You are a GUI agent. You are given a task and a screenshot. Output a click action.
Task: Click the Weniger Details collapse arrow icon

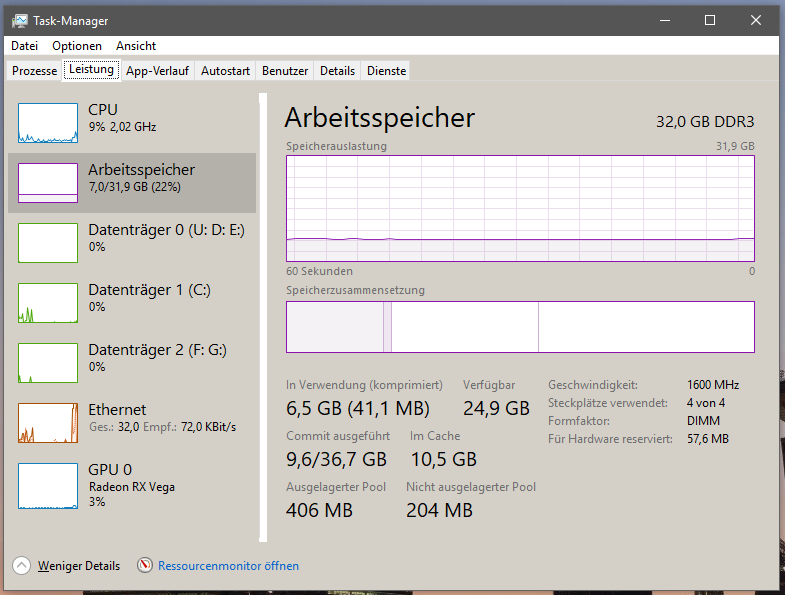pyautogui.click(x=22, y=566)
